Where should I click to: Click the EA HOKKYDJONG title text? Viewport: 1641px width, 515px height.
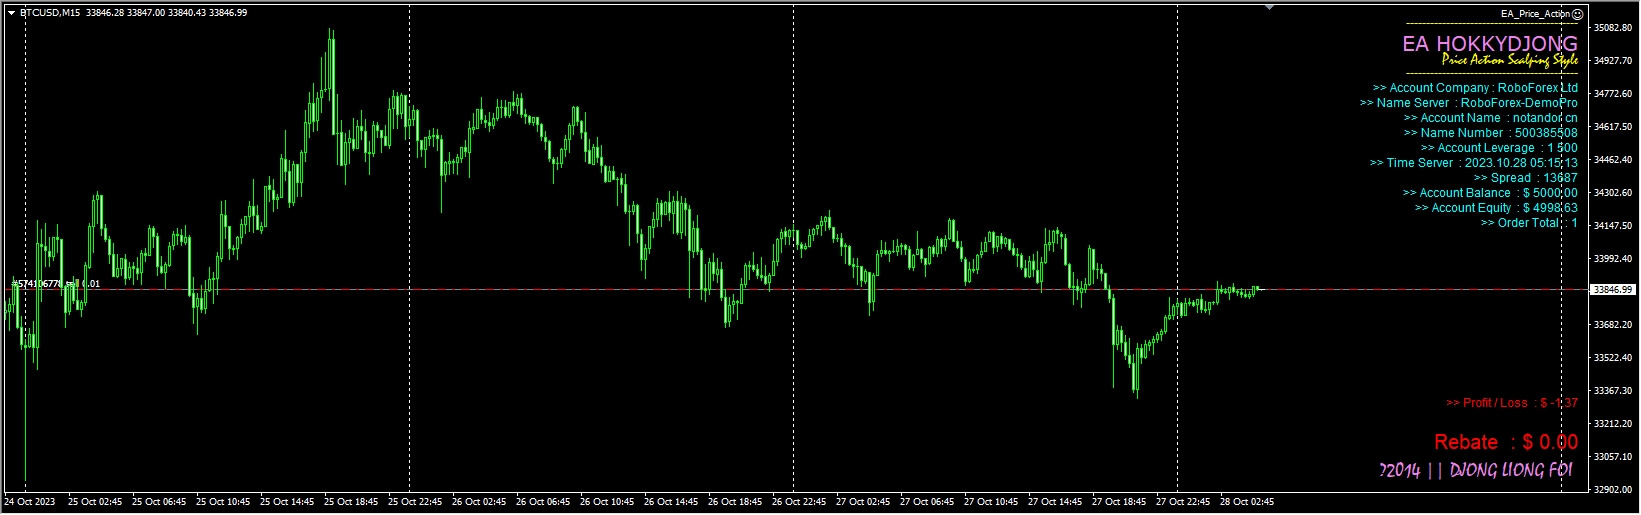click(1490, 44)
